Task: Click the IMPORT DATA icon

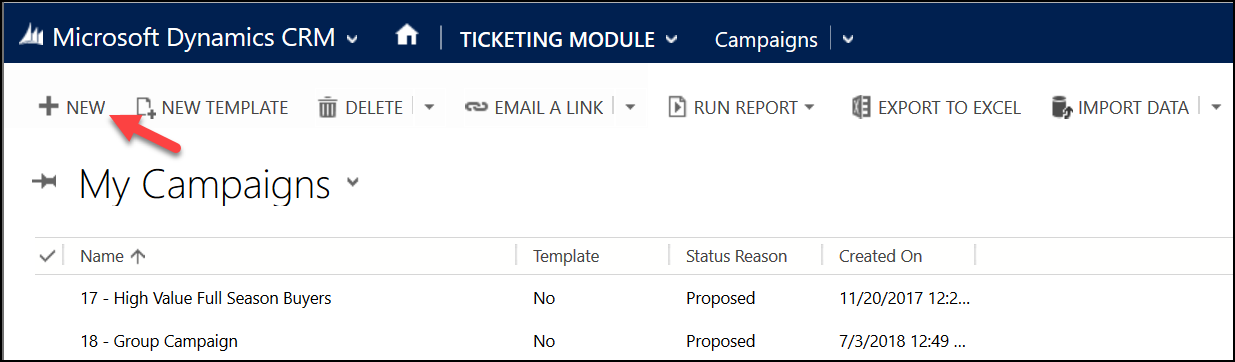Action: pyautogui.click(x=1063, y=108)
